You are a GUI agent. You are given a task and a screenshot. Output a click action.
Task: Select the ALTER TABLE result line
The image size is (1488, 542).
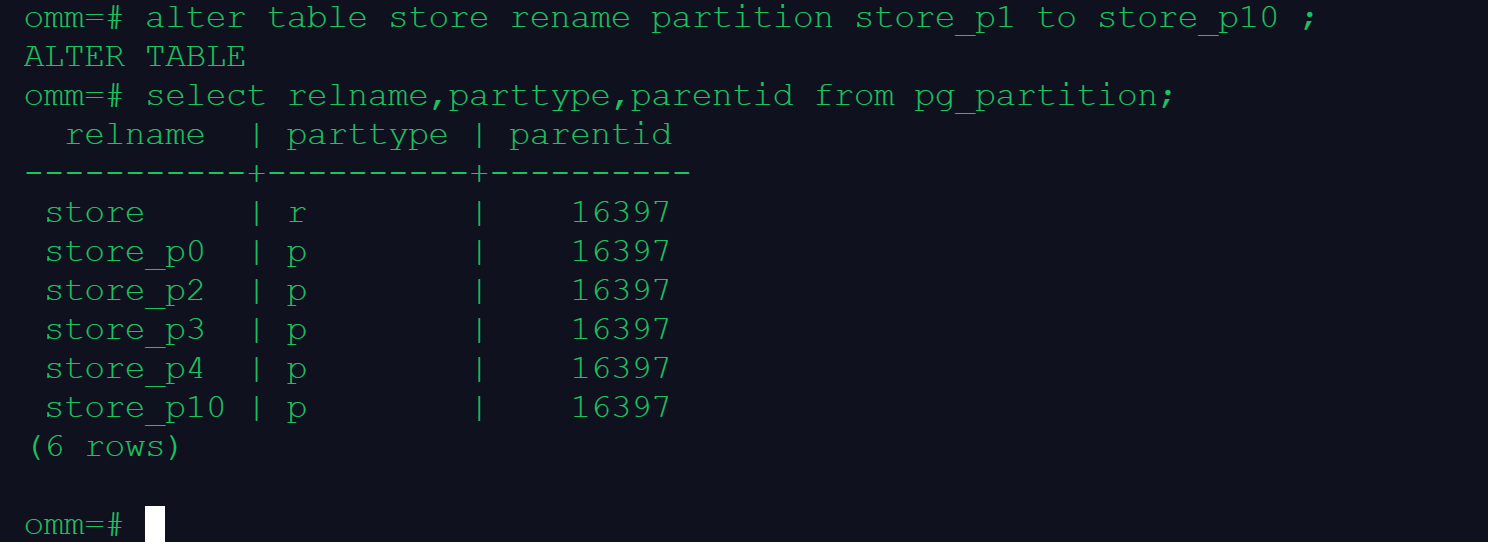(x=135, y=57)
